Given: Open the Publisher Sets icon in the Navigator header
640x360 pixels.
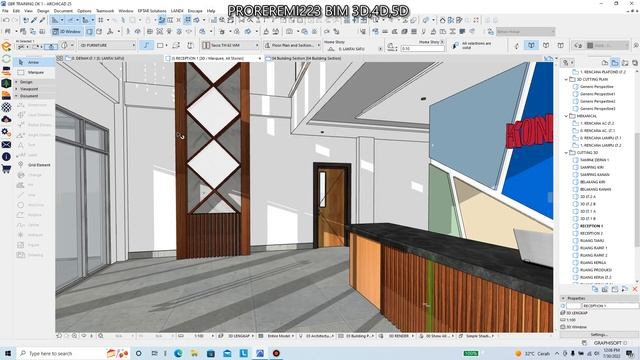Looking at the screenshot, I should click(635, 62).
